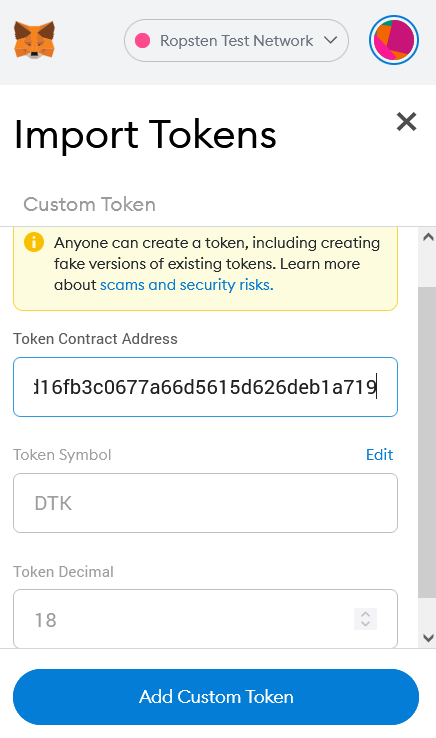Open scams and security risks link

click(x=186, y=285)
